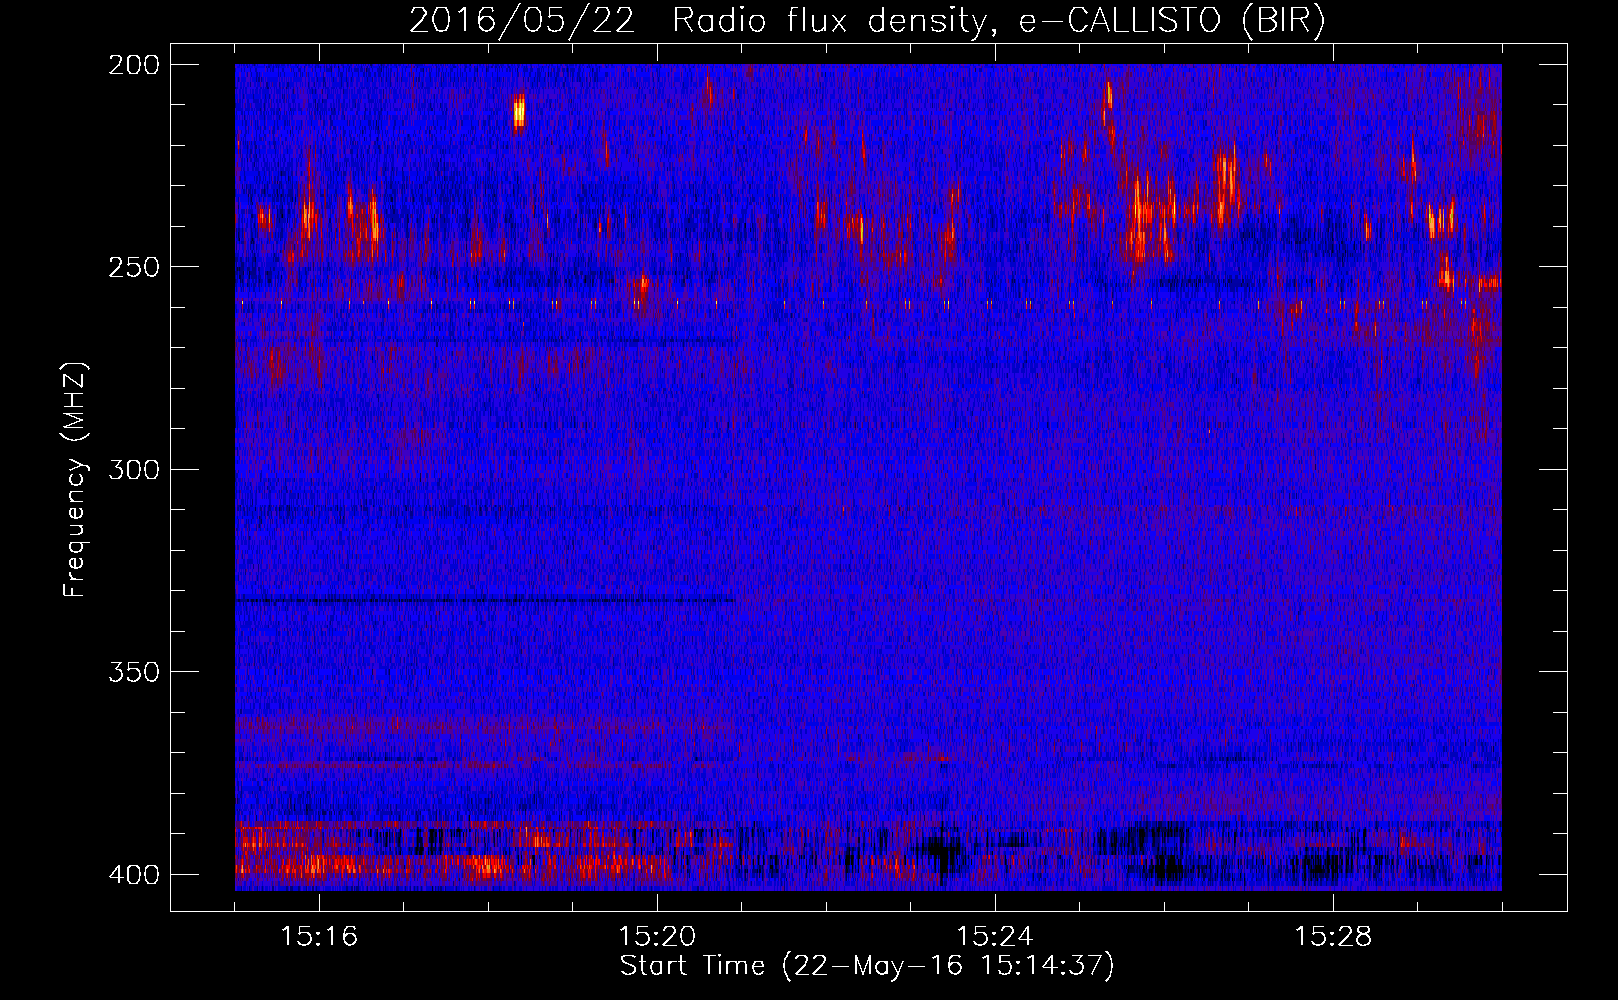The image size is (1618, 1000).
Task: Click the "350" frequency tick label
Action: pos(132,672)
